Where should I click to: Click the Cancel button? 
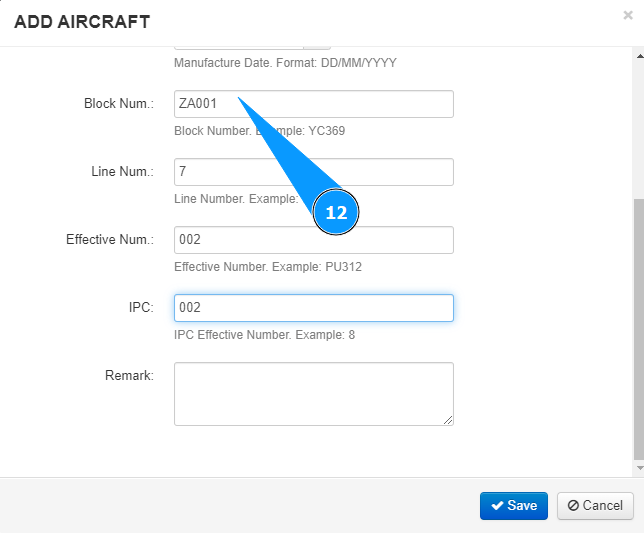pos(596,505)
